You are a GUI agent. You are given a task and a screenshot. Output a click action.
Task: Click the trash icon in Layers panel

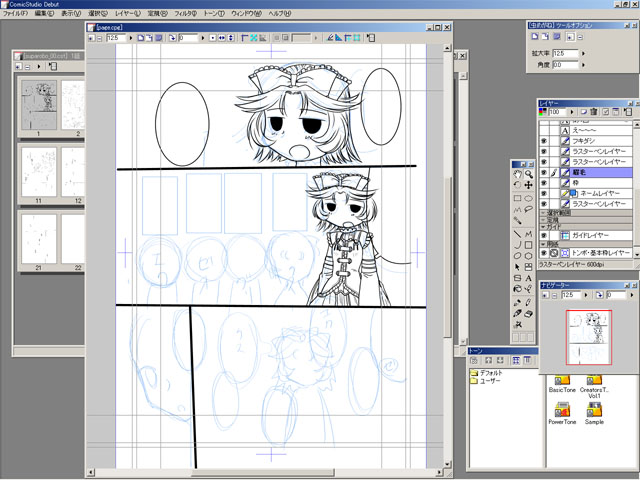coord(594,112)
